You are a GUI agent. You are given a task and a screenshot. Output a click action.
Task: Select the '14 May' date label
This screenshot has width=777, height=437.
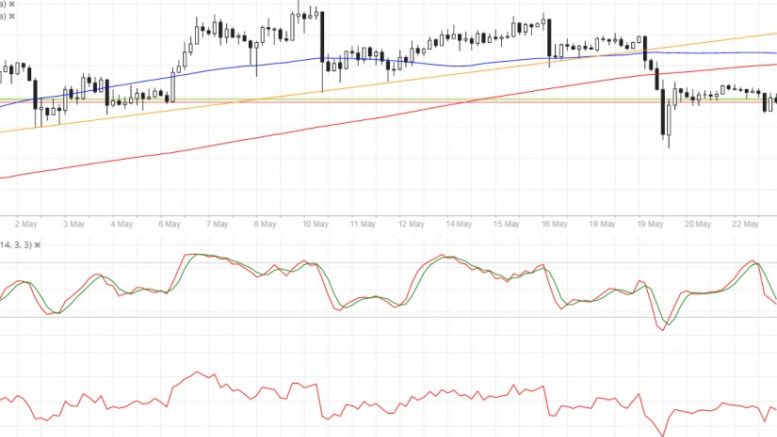(458, 224)
